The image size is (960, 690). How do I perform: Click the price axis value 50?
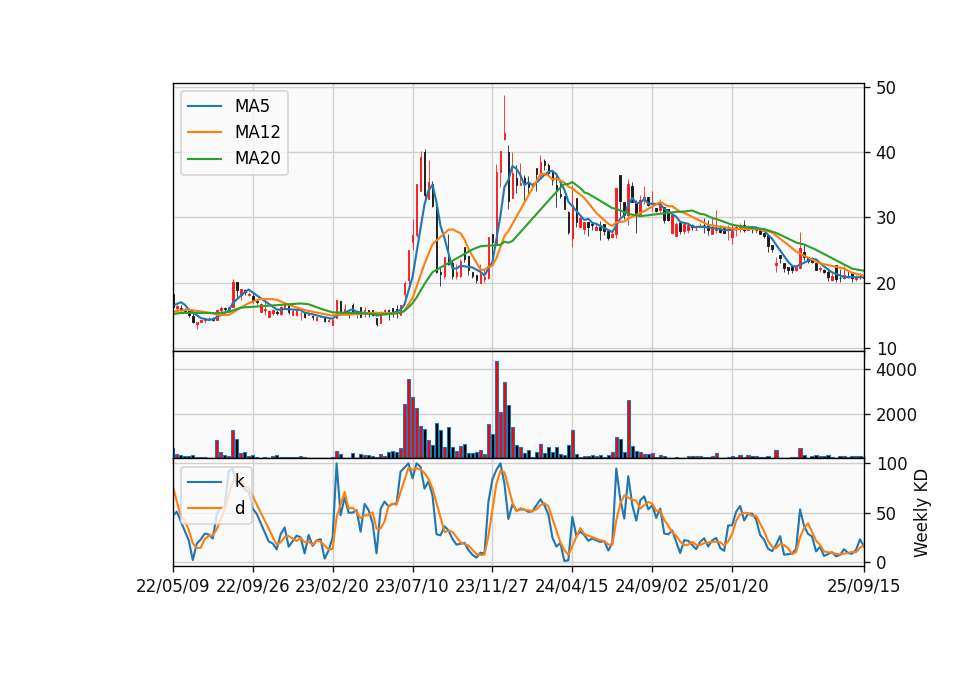coord(886,88)
